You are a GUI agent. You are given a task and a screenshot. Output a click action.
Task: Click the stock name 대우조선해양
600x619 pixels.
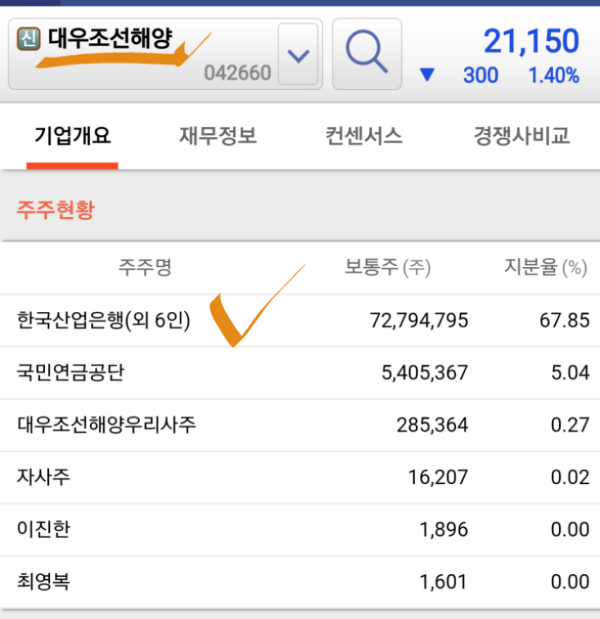[x=110, y=38]
